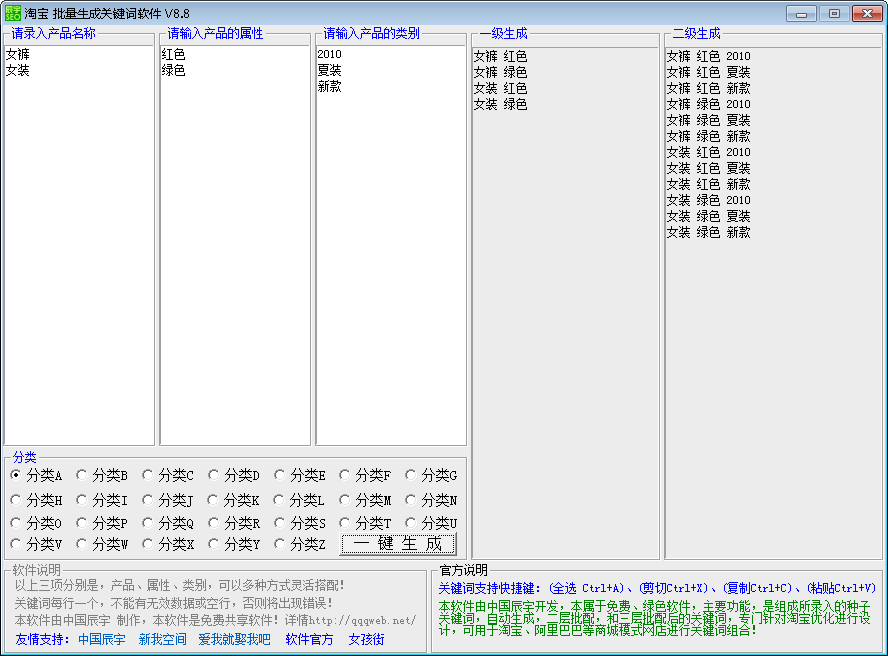This screenshot has width=888, height=656.
Task: Pick category 分类K
Action: click(233, 500)
